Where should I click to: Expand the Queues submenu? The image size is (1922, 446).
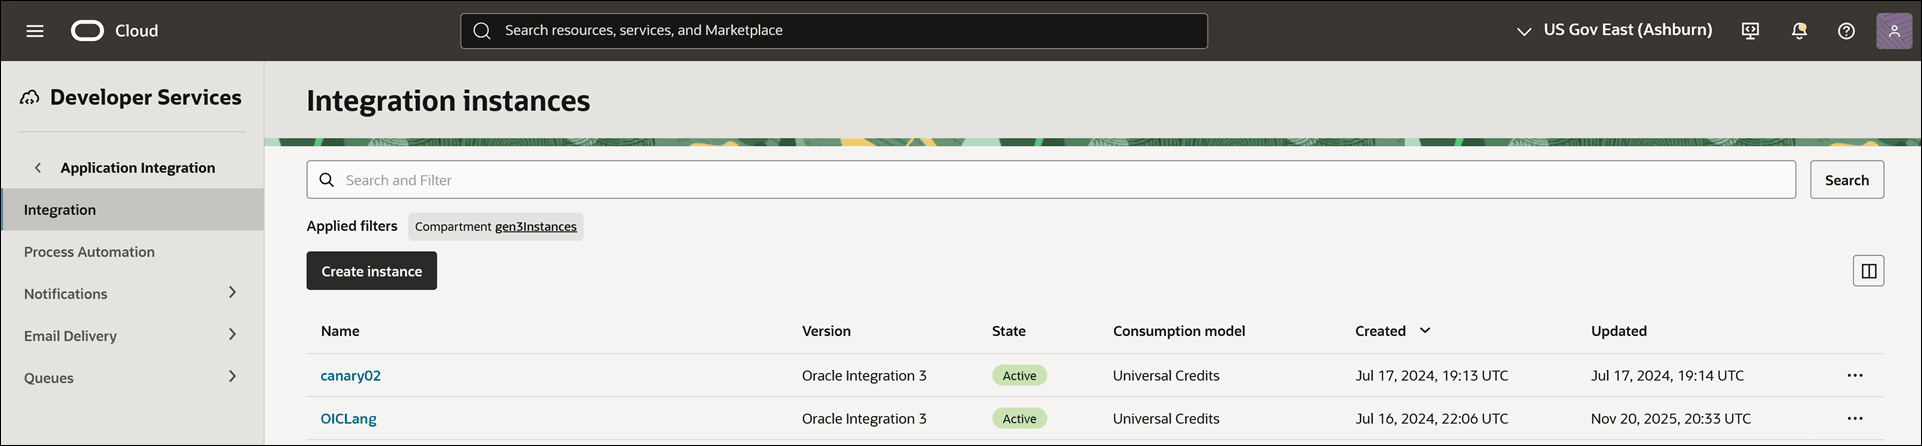pos(232,377)
